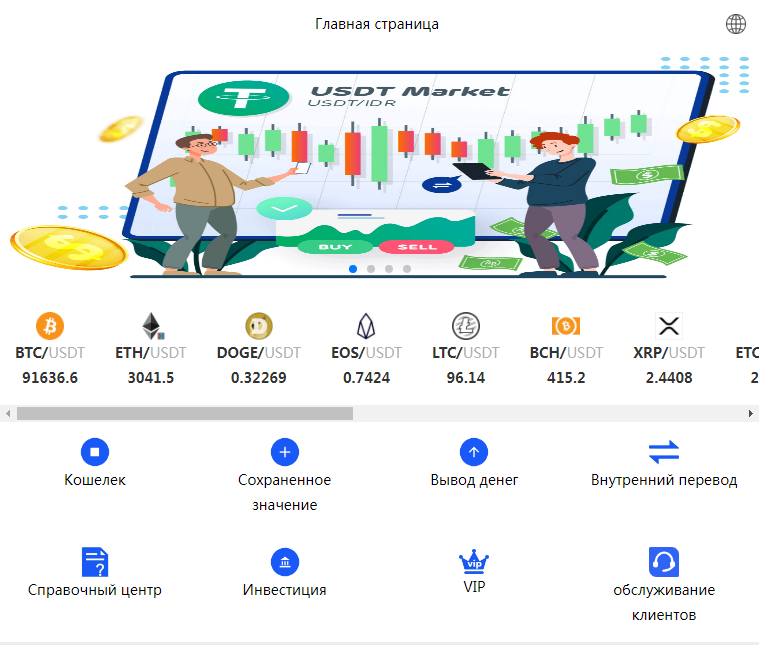Click the USDT Market banner image
The width and height of the screenshot is (759, 646).
pyautogui.click(x=380, y=167)
